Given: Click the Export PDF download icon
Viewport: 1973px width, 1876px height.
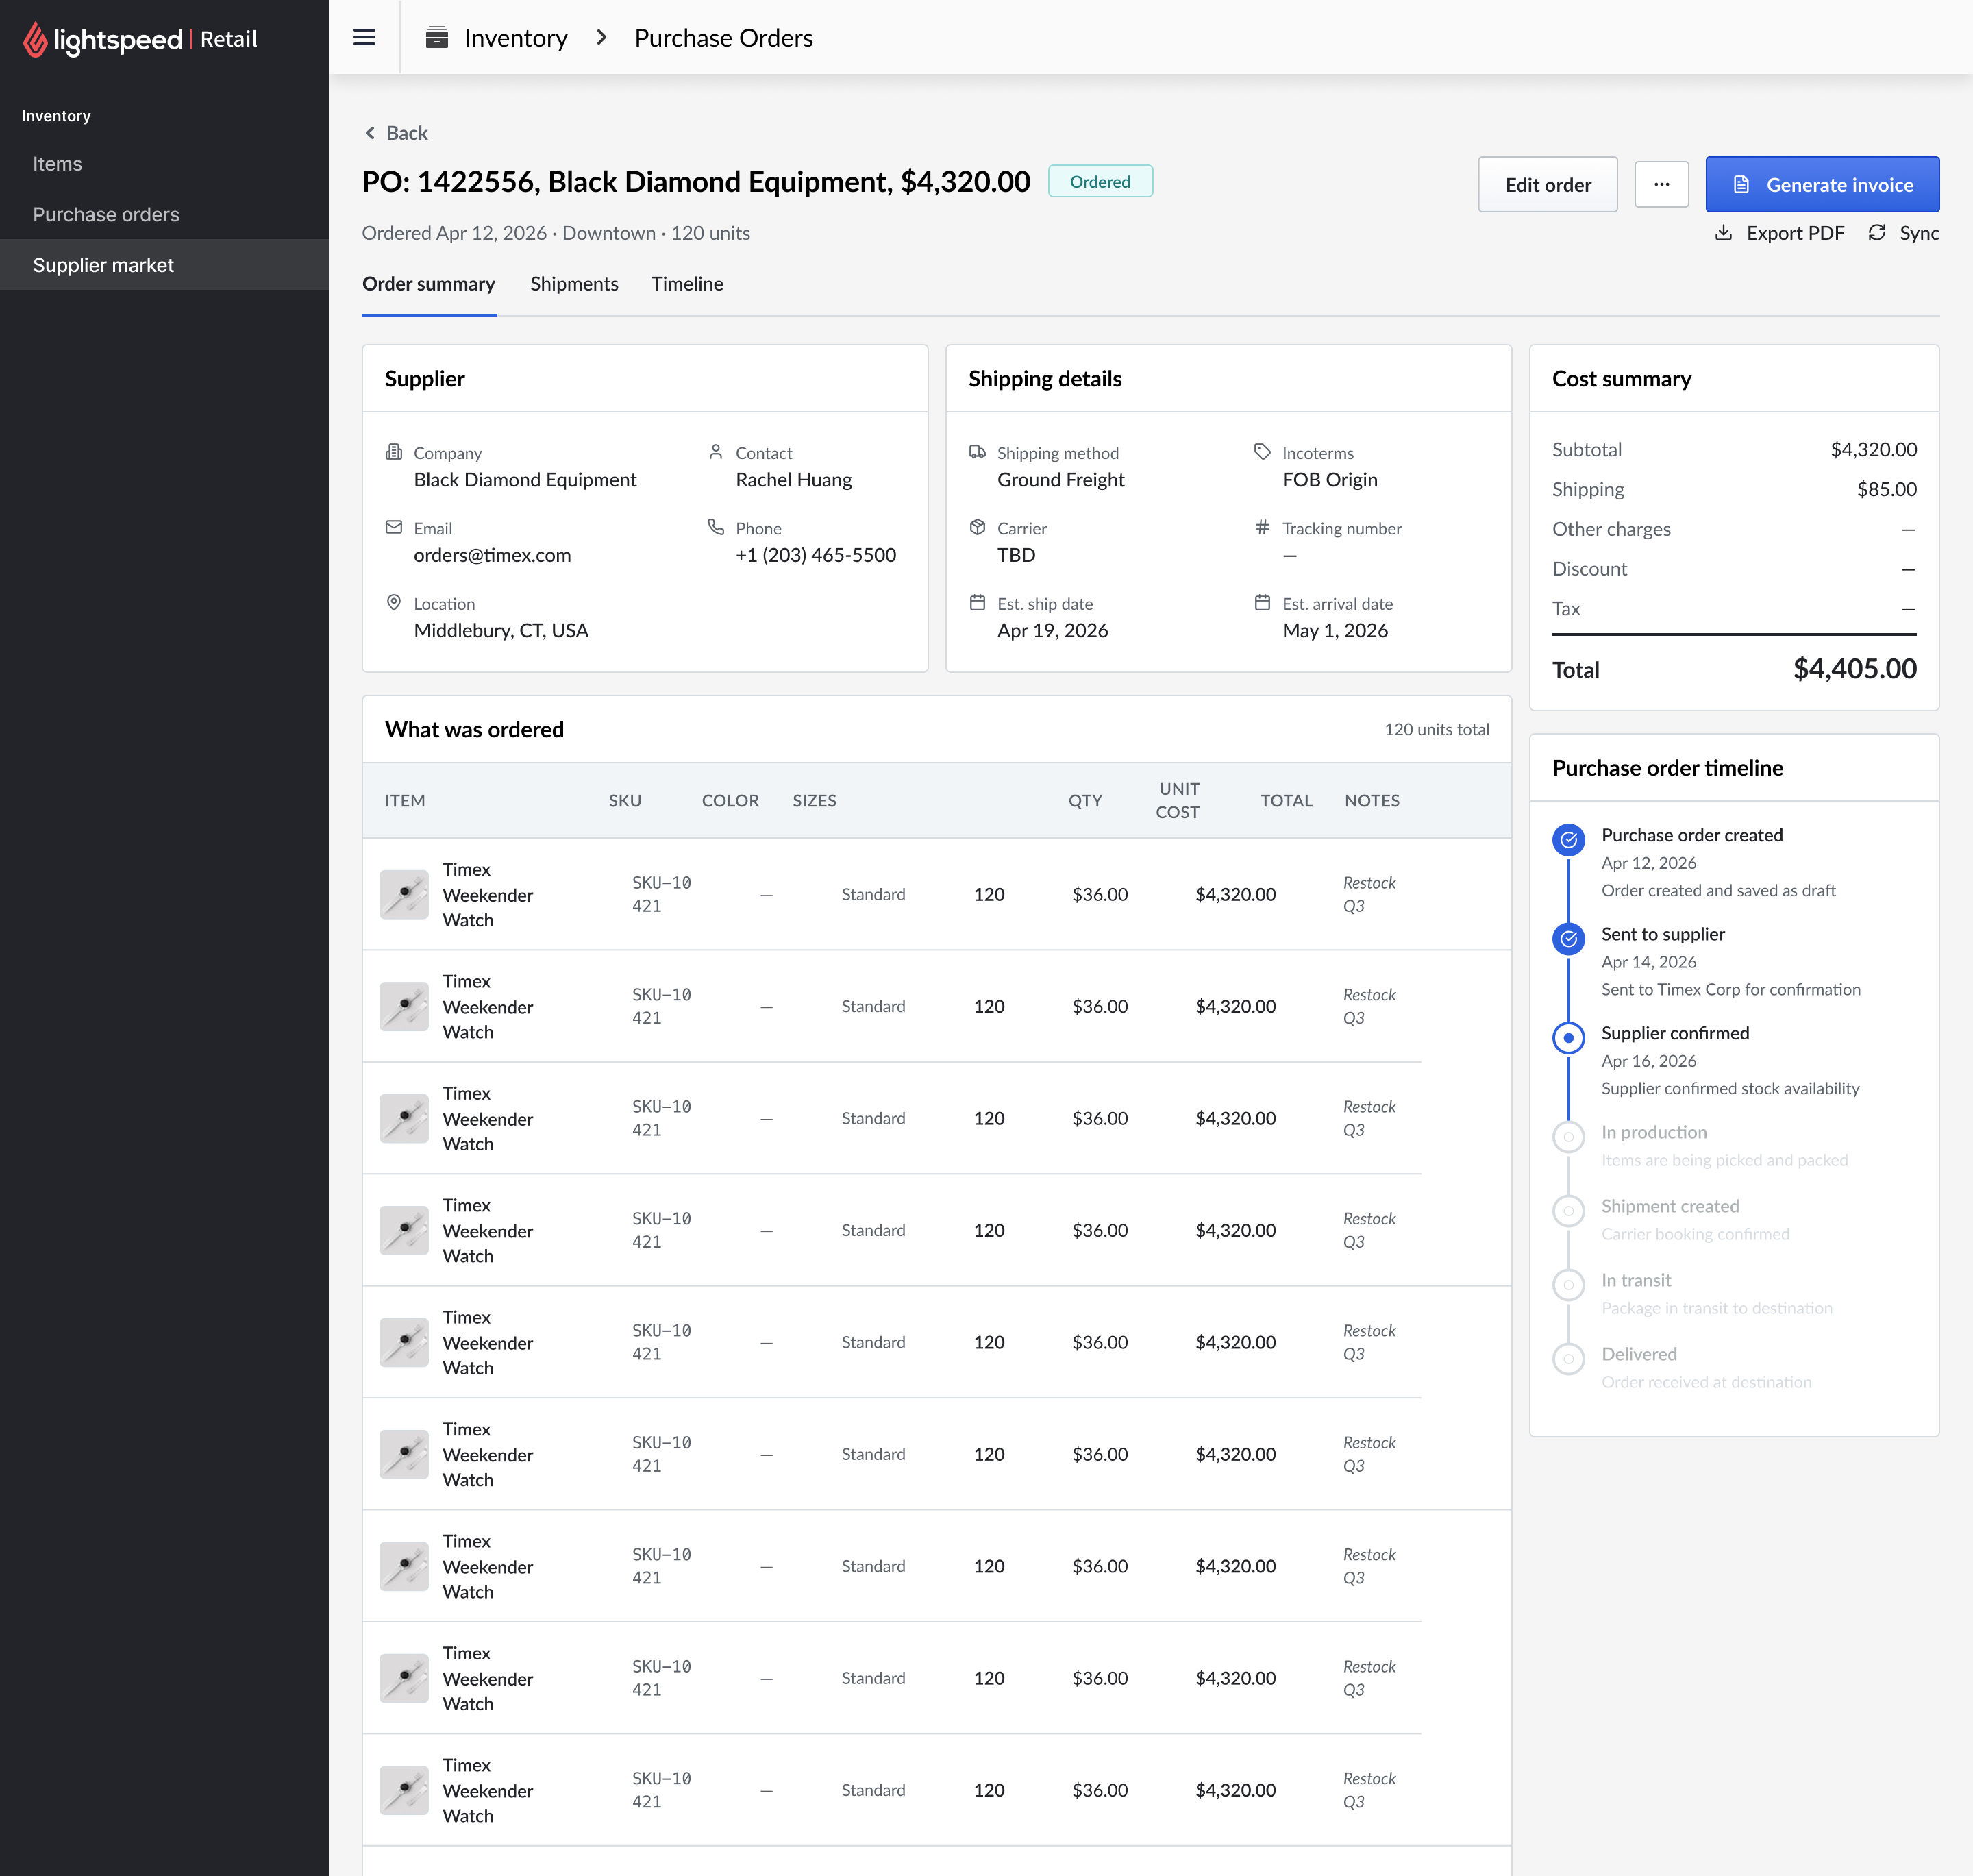Looking at the screenshot, I should pyautogui.click(x=1723, y=233).
